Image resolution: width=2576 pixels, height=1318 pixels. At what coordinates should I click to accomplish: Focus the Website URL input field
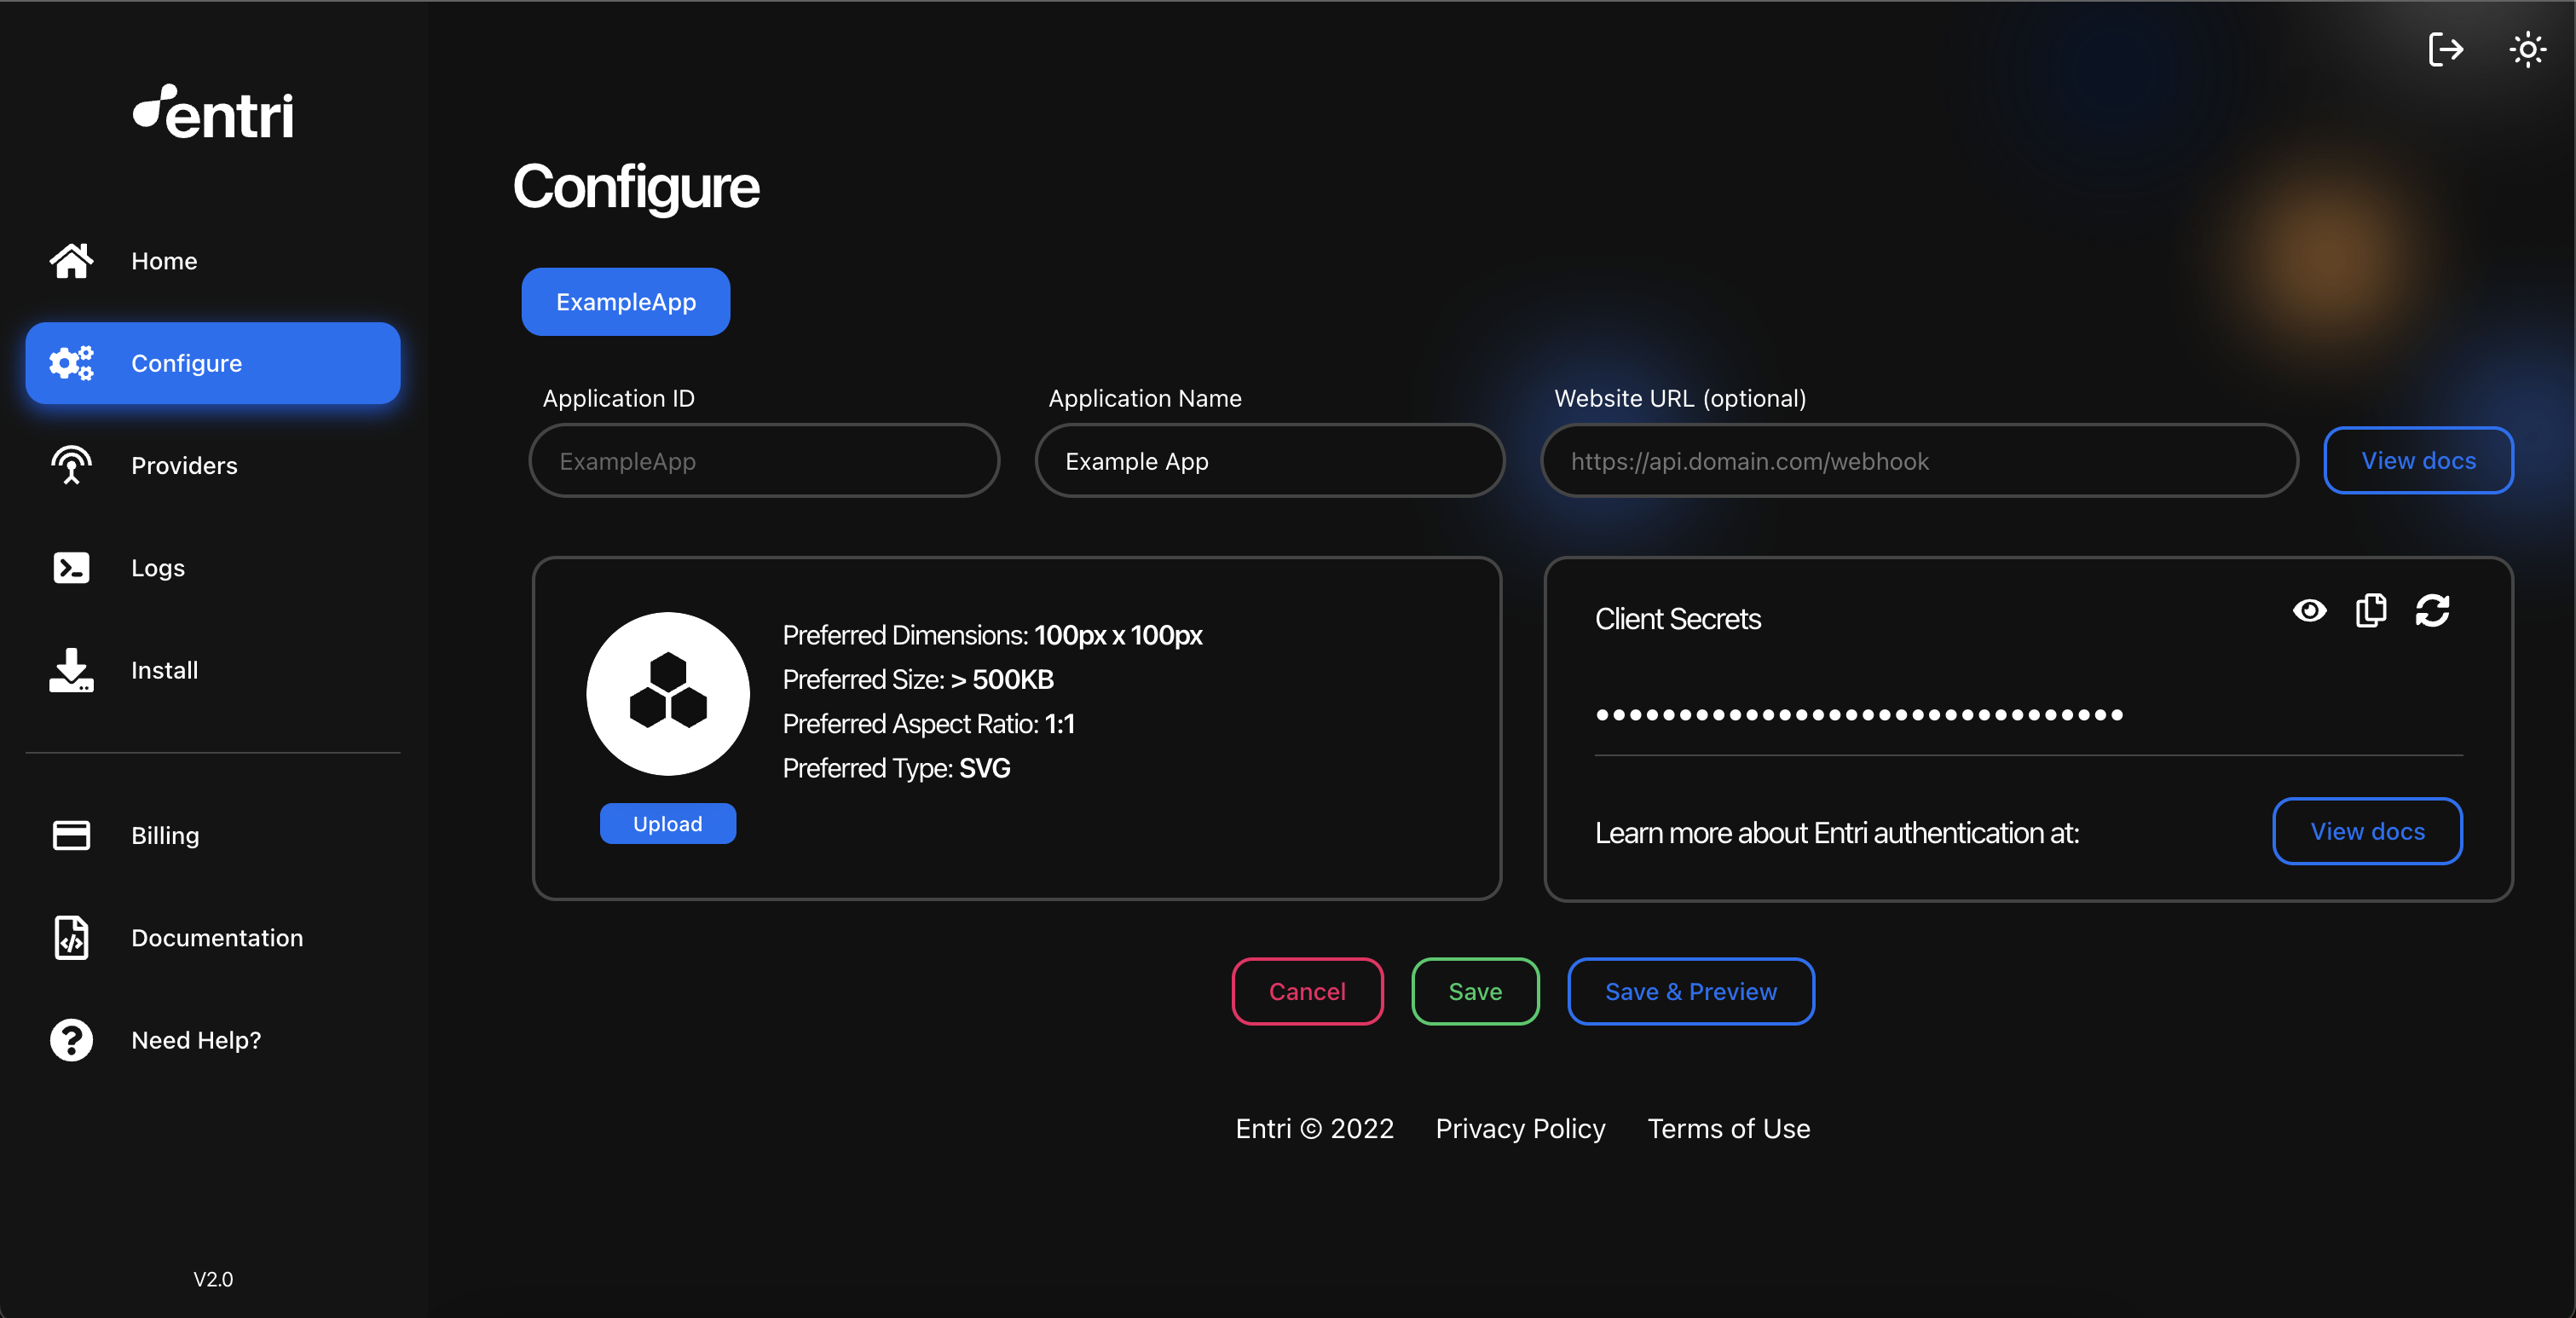(x=1918, y=461)
